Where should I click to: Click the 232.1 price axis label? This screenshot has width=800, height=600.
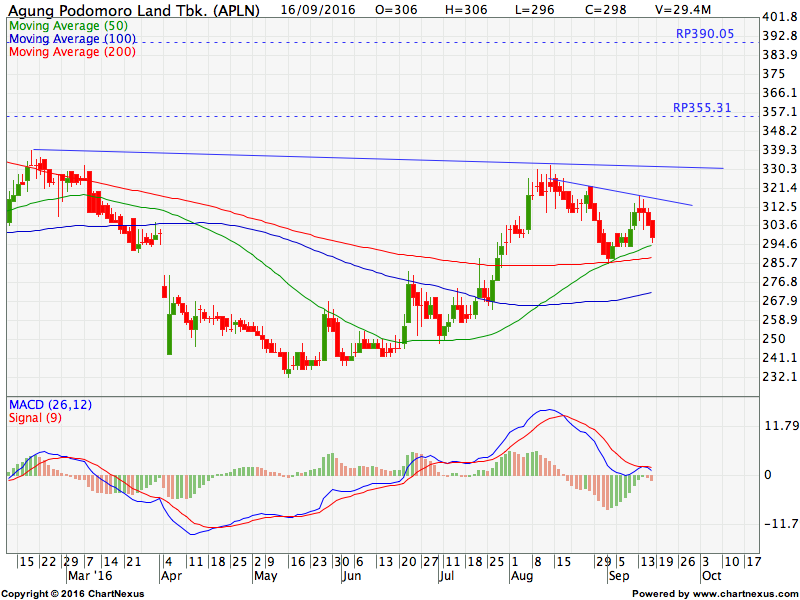(x=779, y=377)
